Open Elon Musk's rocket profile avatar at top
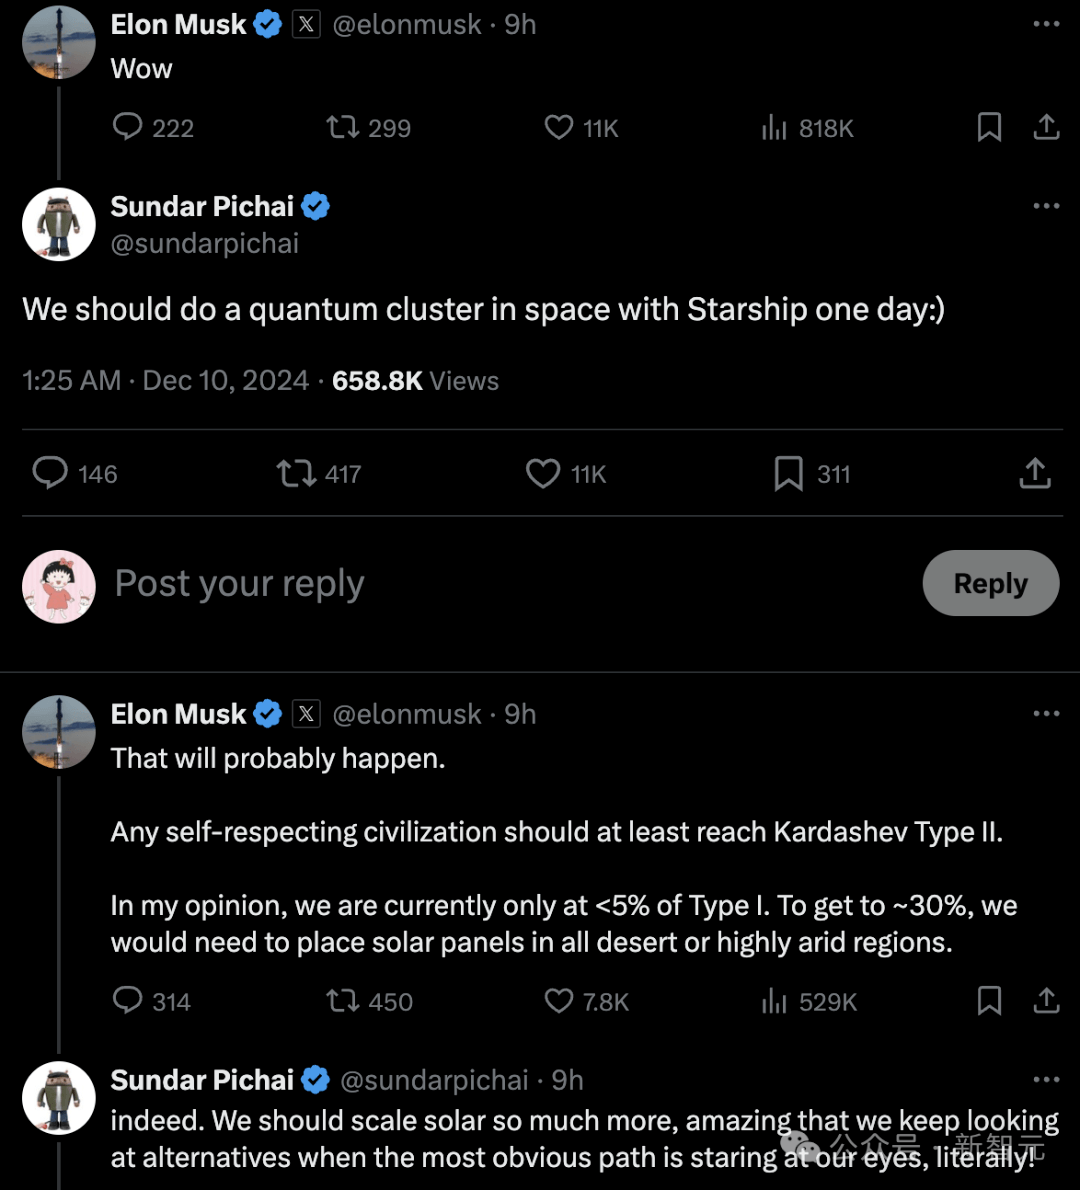1080x1190 pixels. 59,42
